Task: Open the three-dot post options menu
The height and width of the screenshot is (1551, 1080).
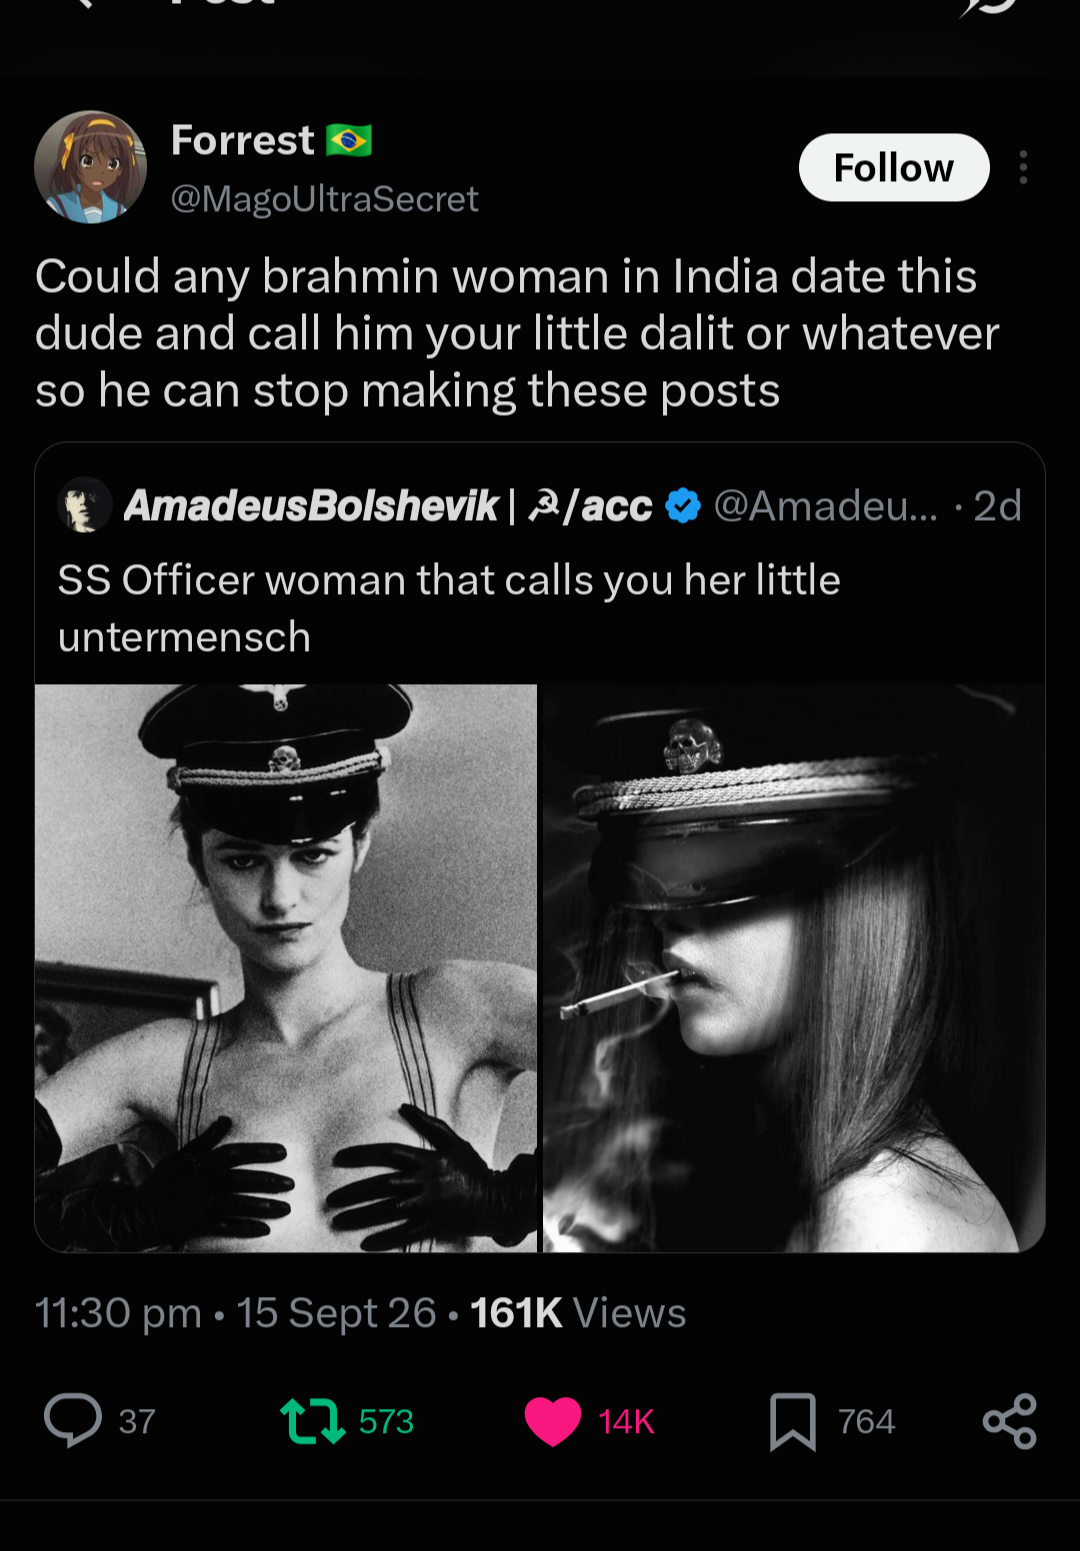Action: [x=1023, y=167]
